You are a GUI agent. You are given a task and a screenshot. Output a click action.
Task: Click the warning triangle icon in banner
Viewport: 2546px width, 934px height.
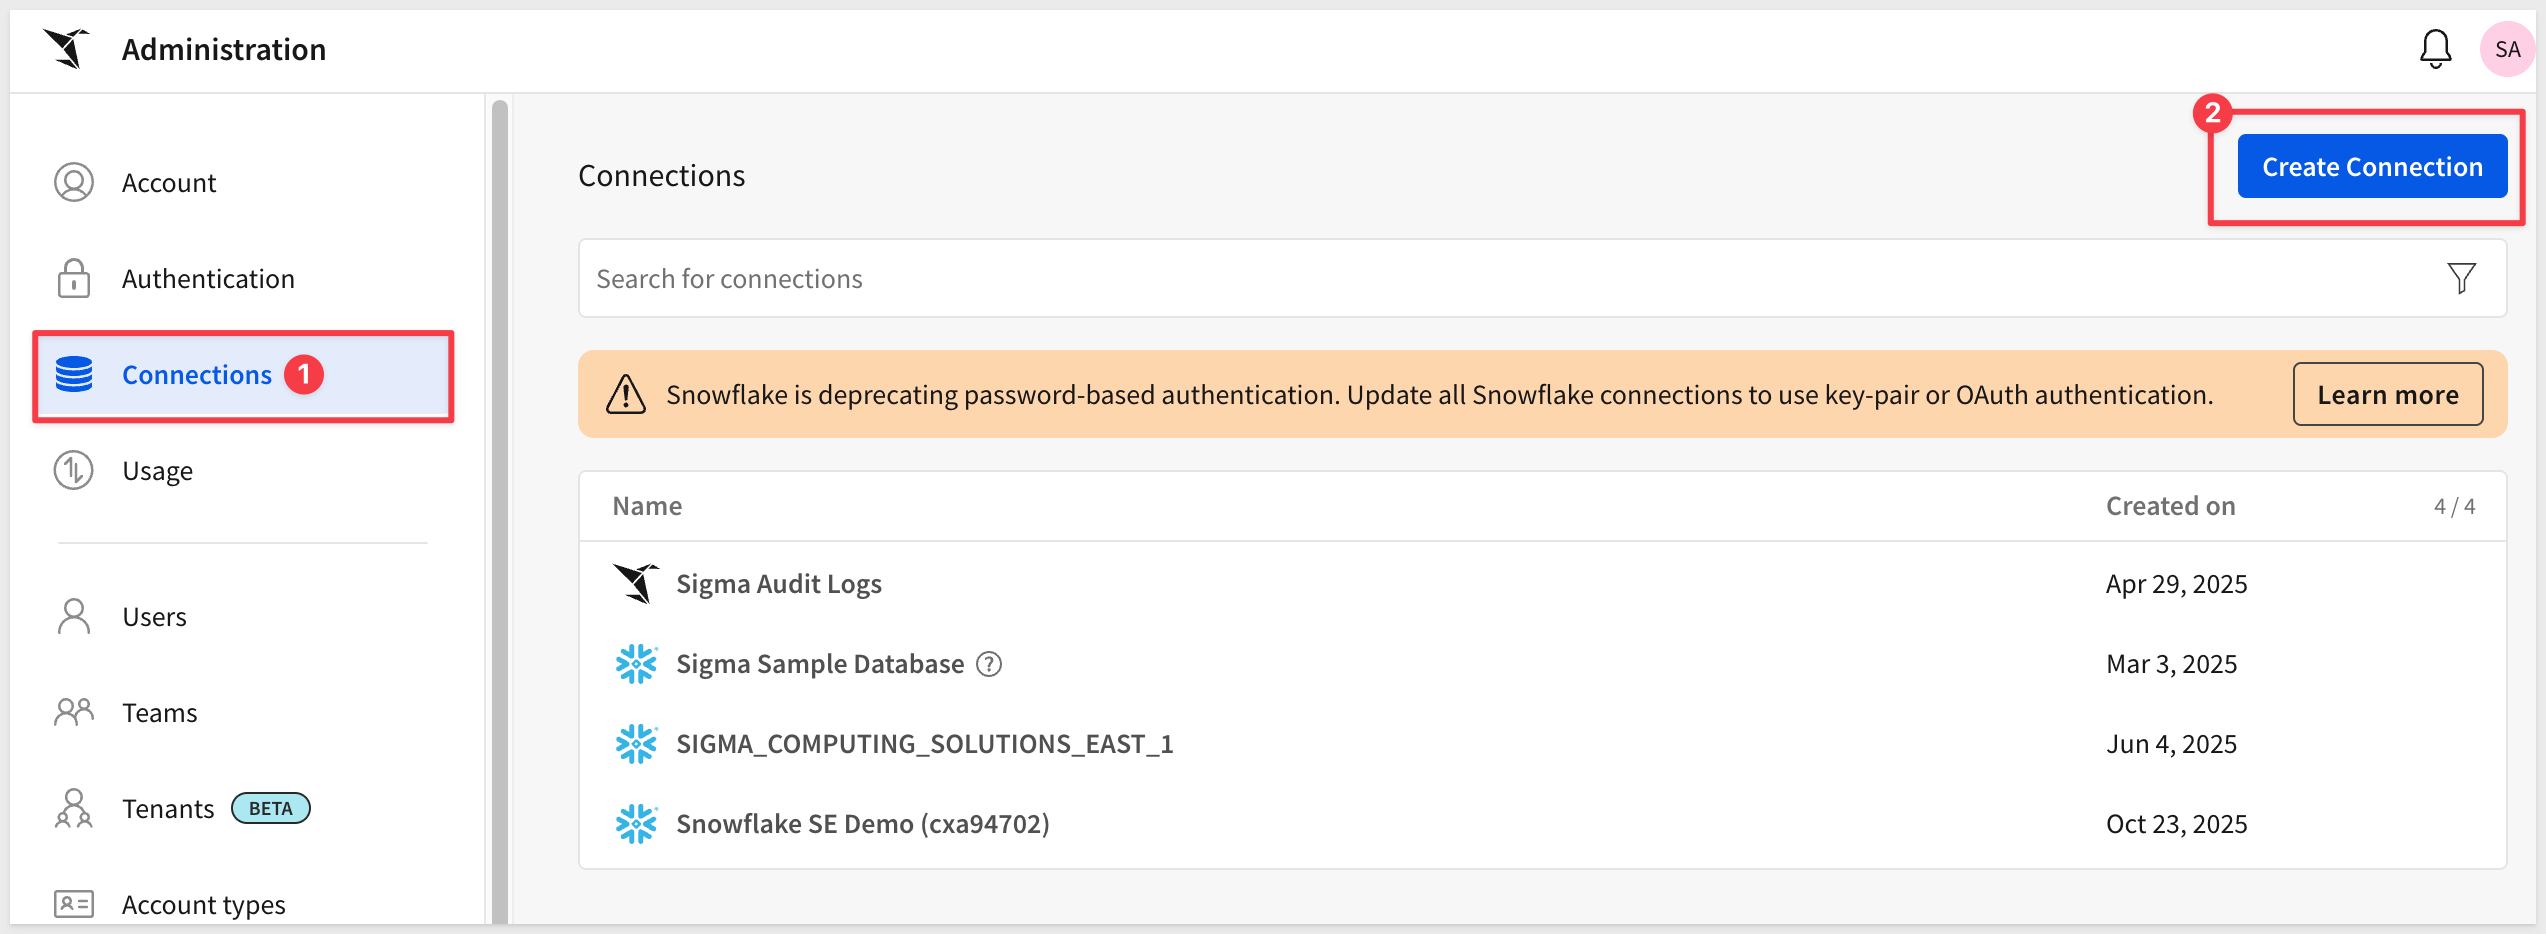tap(626, 395)
